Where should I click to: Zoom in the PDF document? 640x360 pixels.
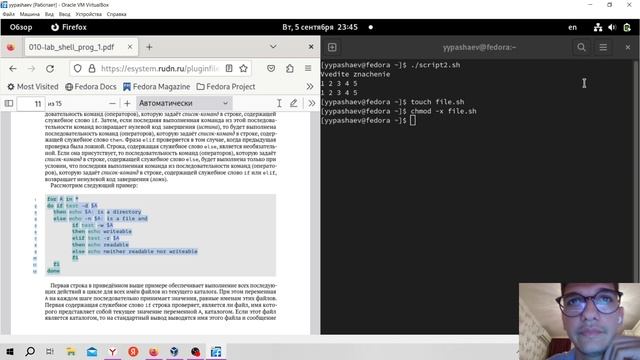pyautogui.click(x=127, y=103)
